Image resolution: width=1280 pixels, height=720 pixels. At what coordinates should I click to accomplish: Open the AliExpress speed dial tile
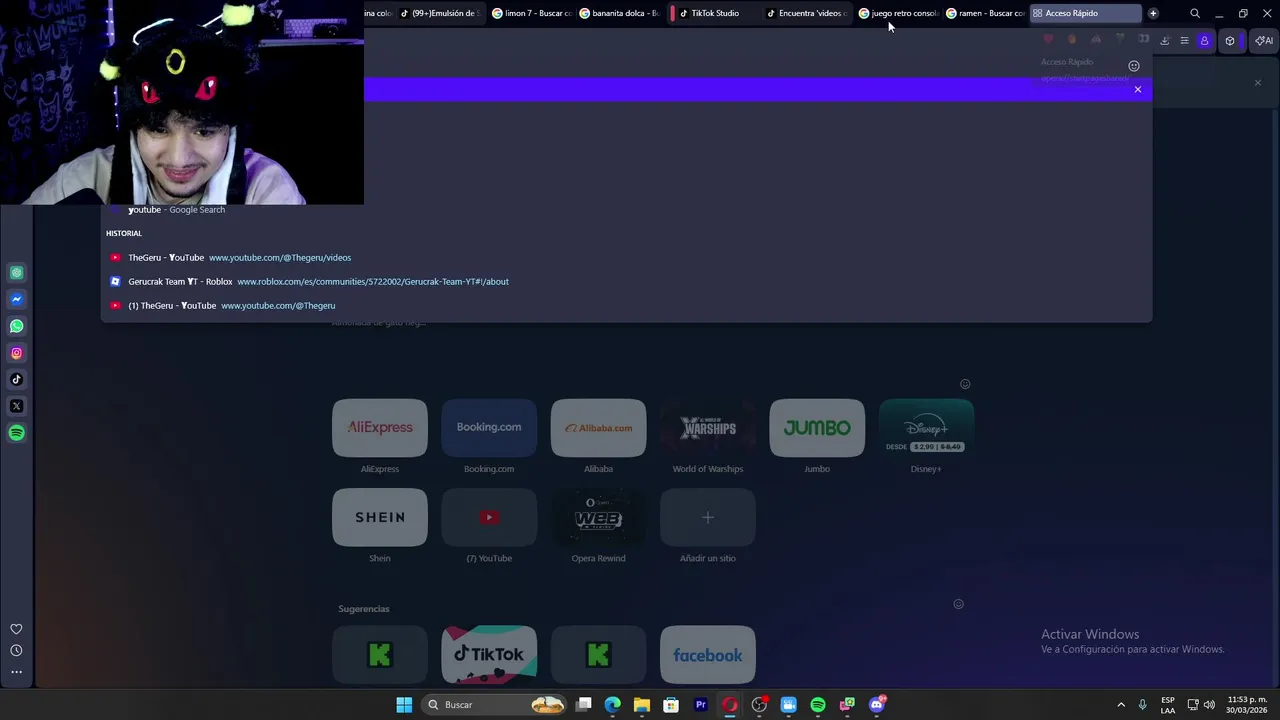coord(380,428)
